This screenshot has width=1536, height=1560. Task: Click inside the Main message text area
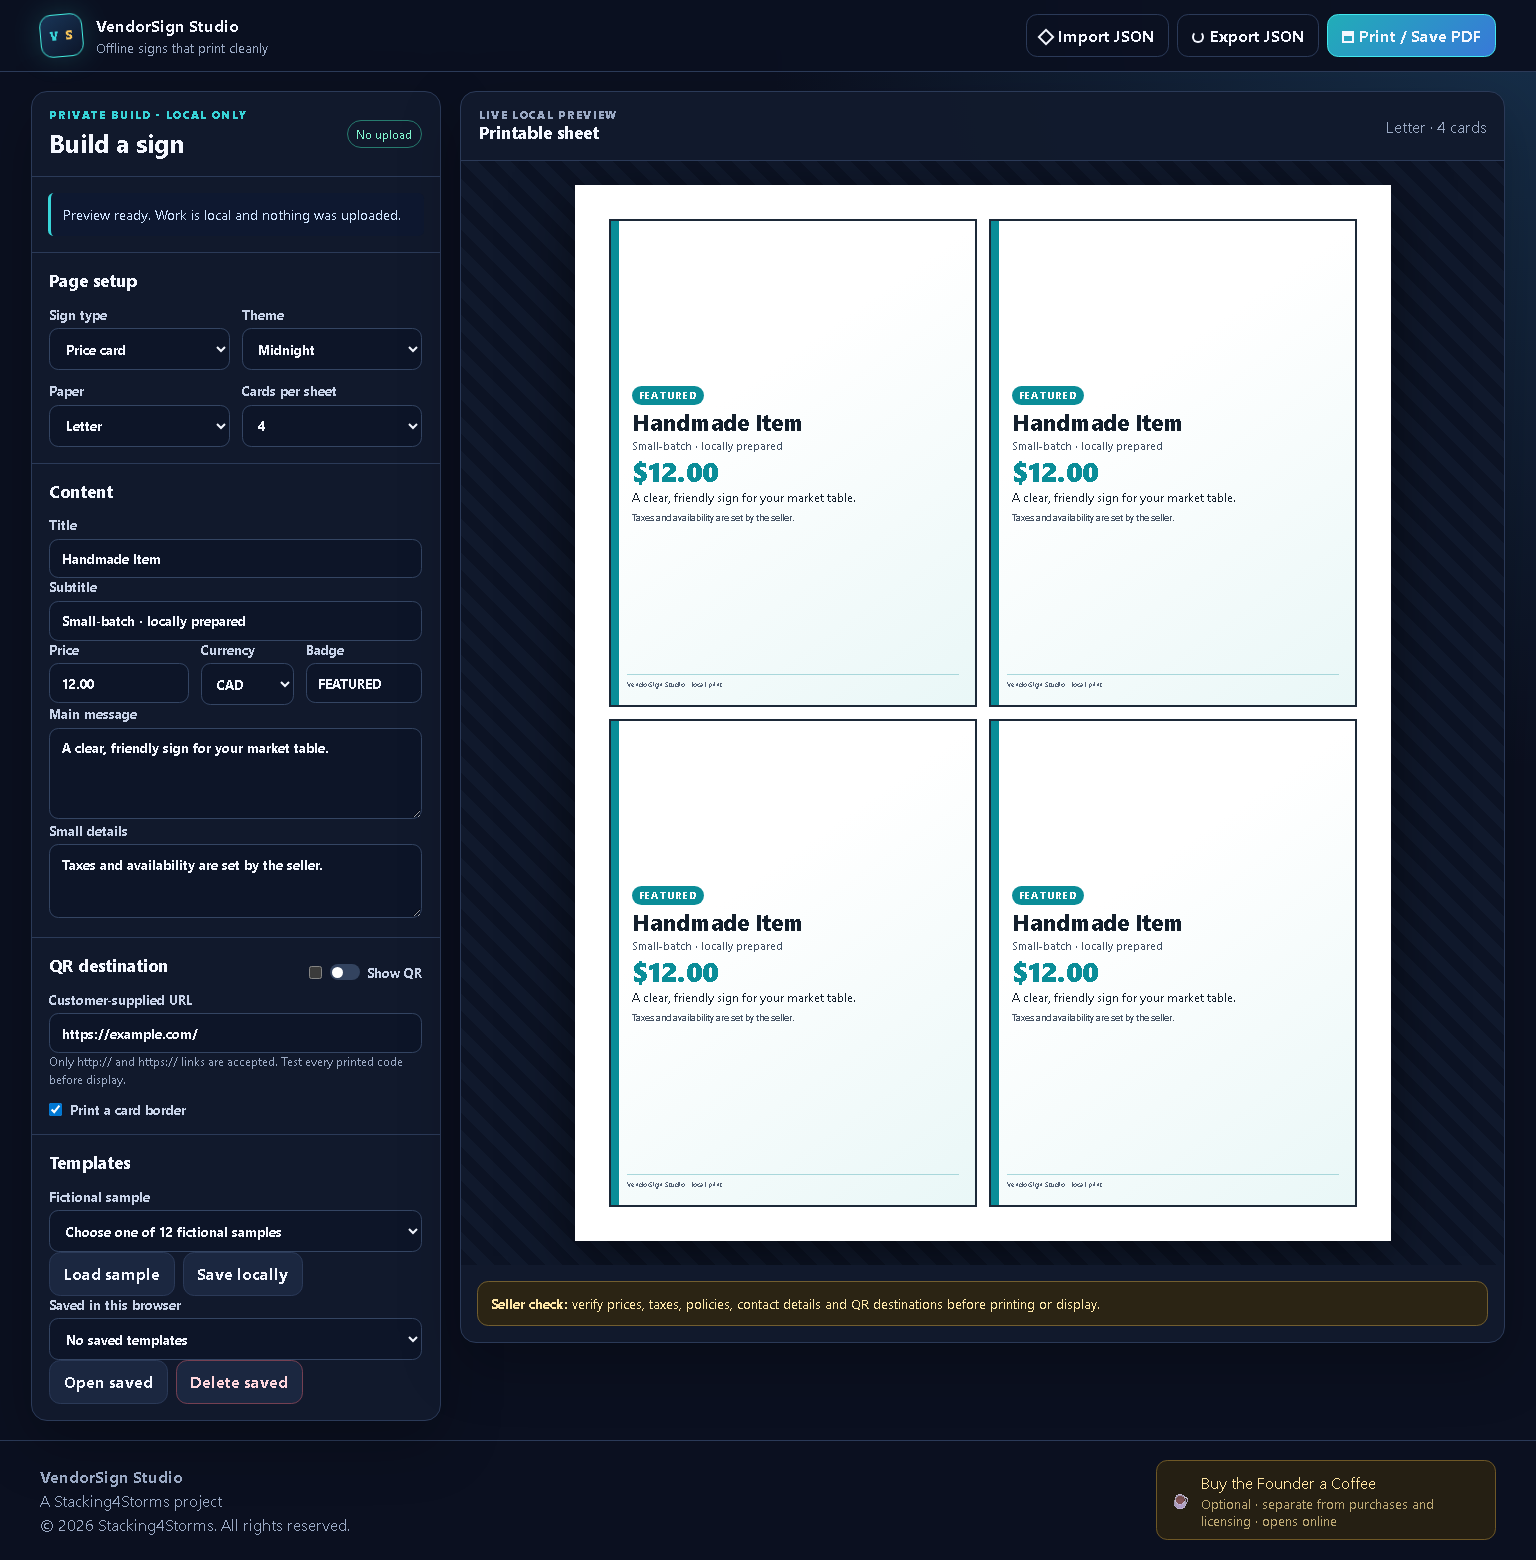tap(235, 773)
